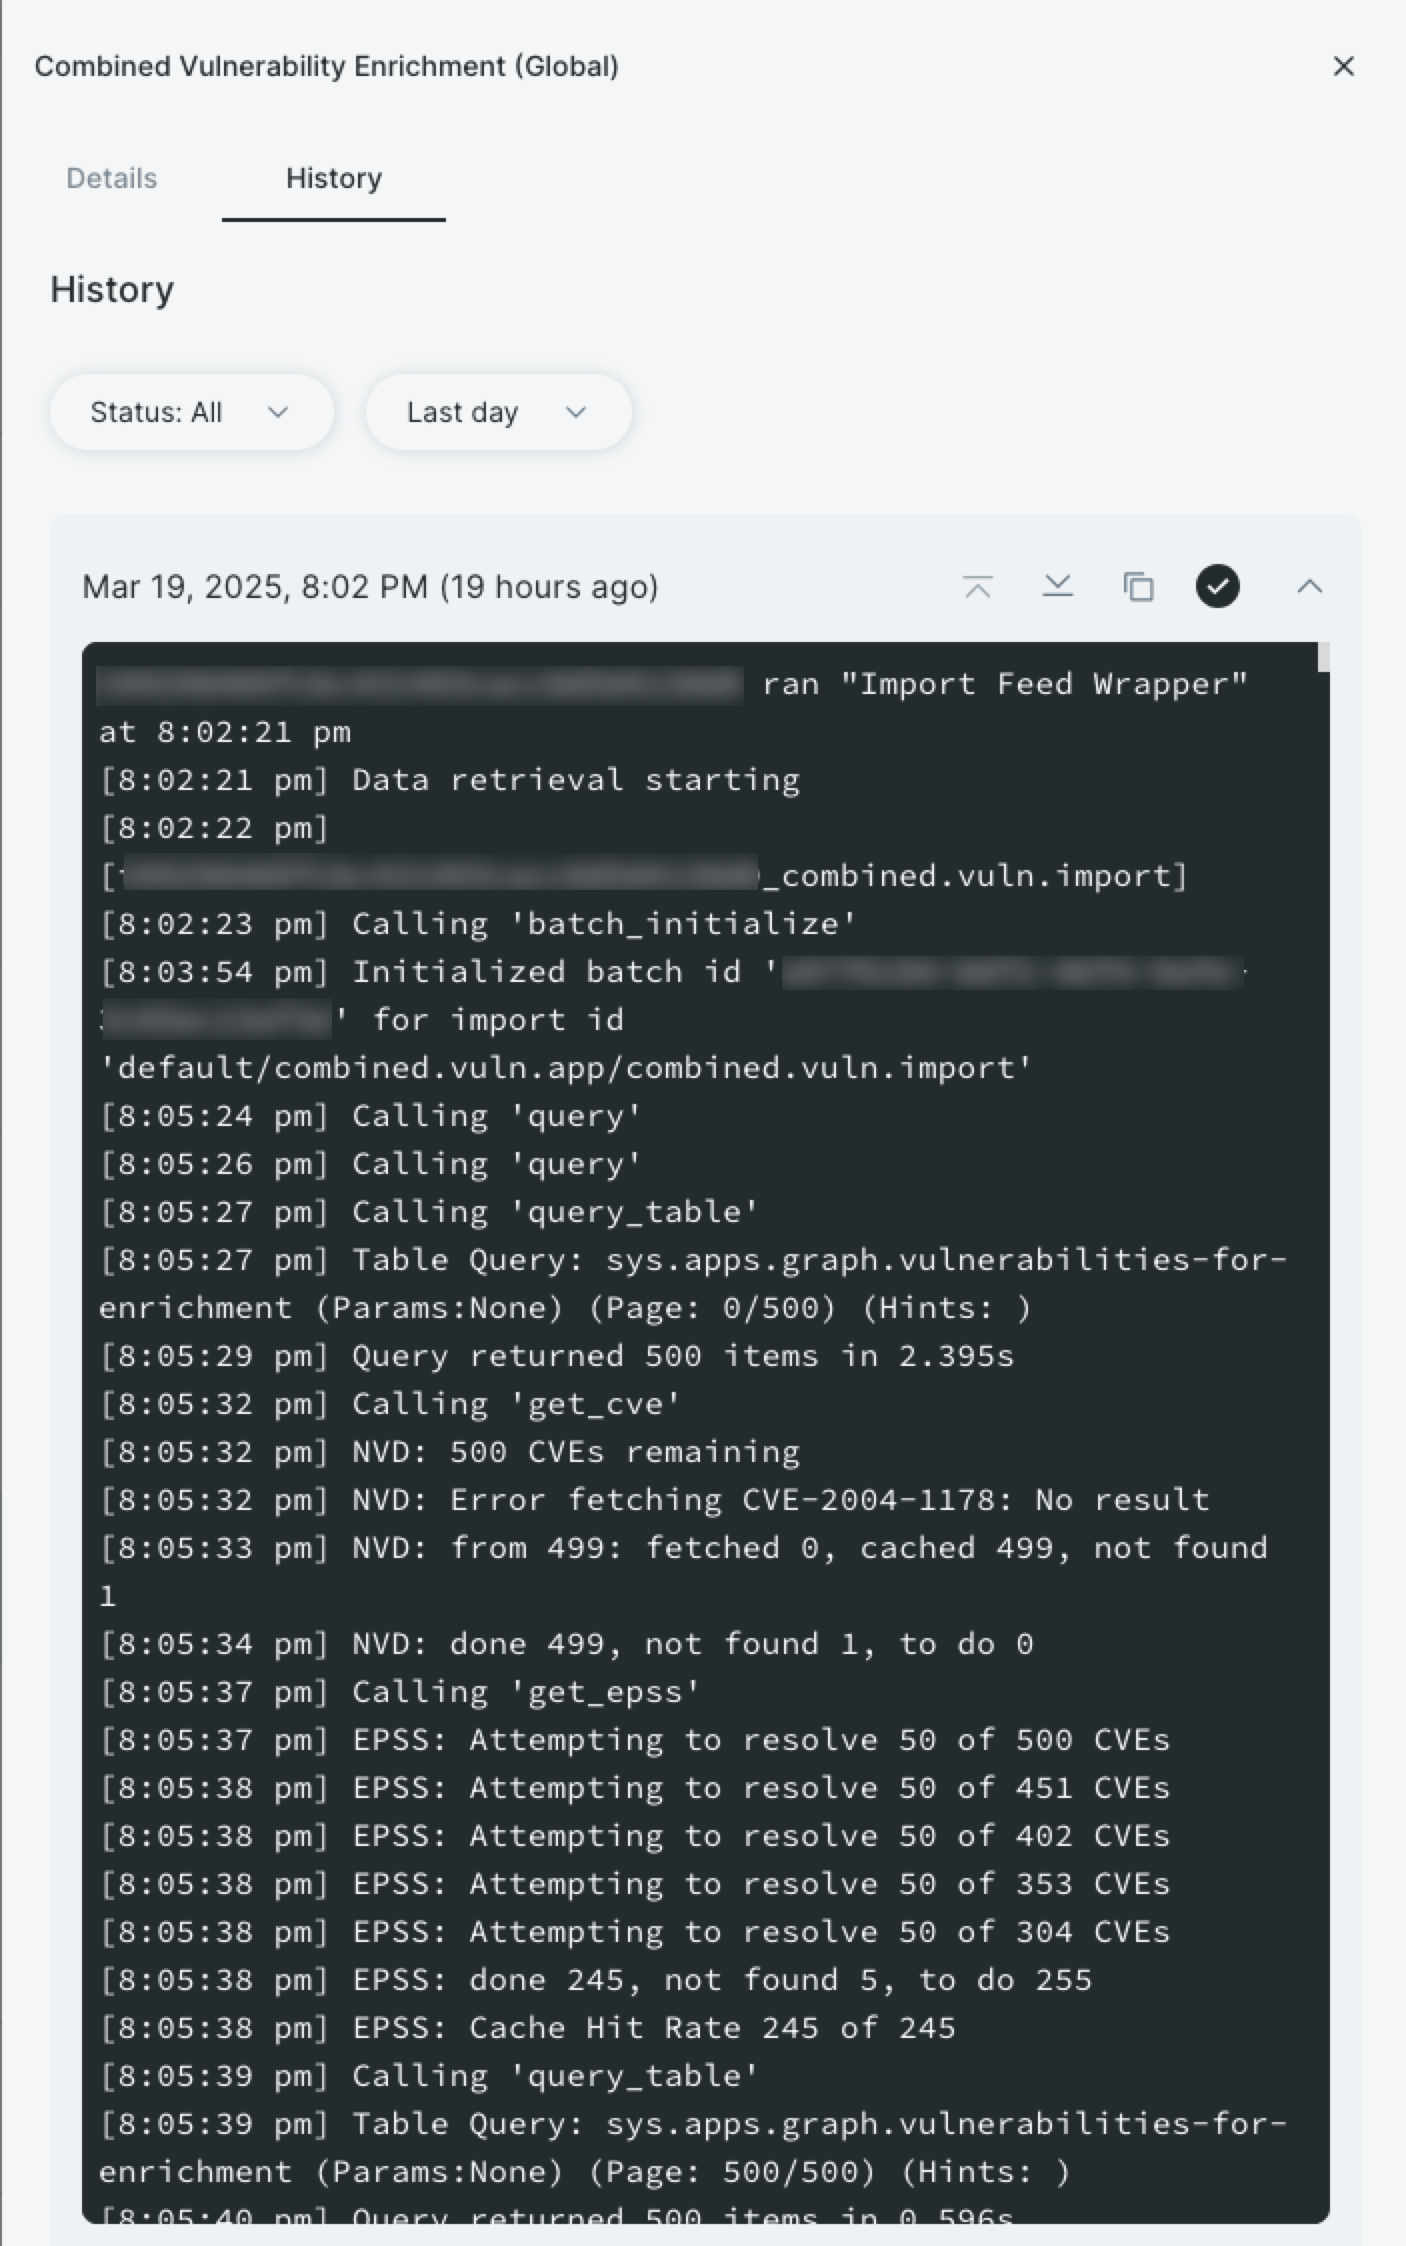Collapse the Mar 19 run entry
The image size is (1406, 2246).
click(x=1309, y=587)
